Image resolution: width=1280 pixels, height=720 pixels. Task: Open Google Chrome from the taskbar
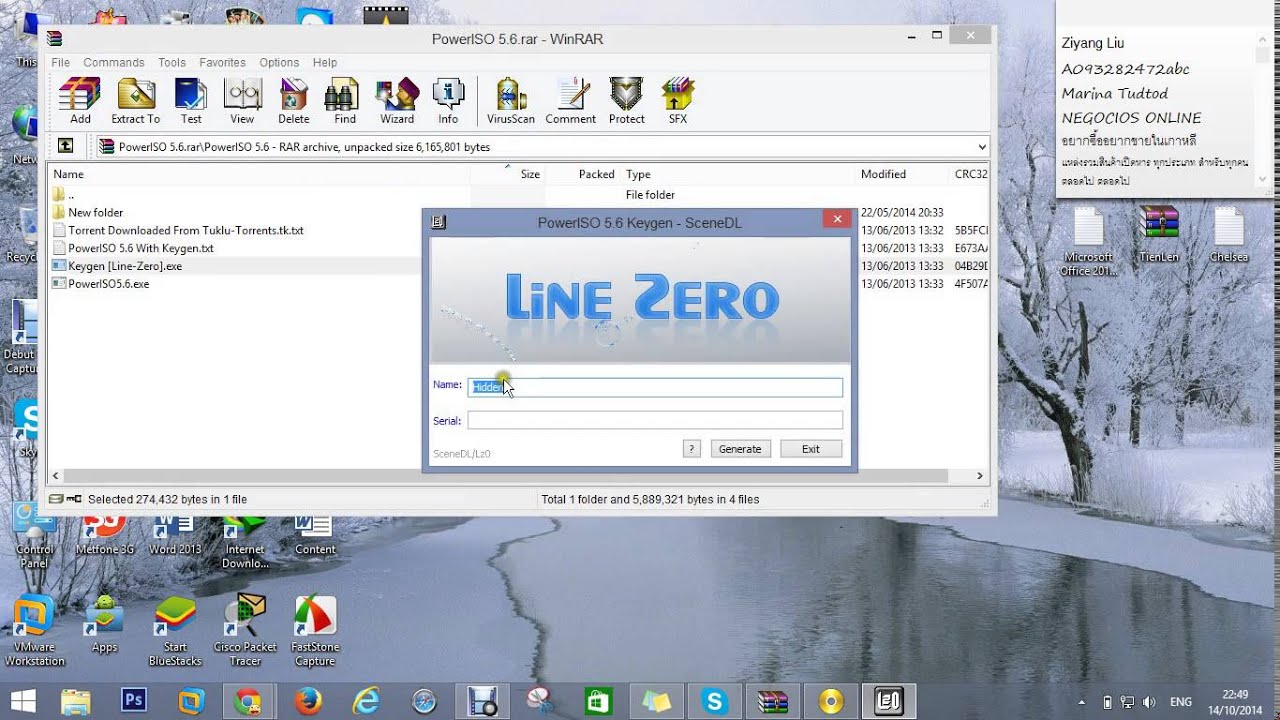coord(248,701)
